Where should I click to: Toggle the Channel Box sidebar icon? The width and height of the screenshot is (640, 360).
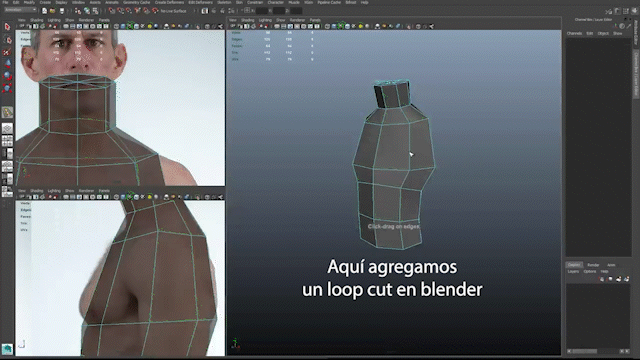(x=635, y=11)
